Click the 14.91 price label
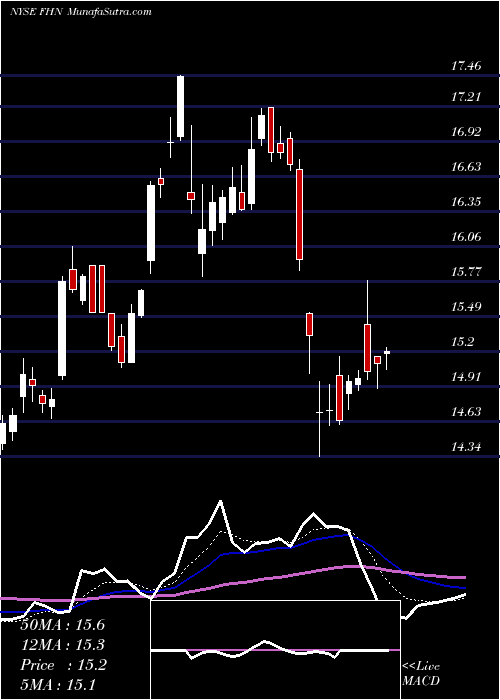 click(x=466, y=377)
